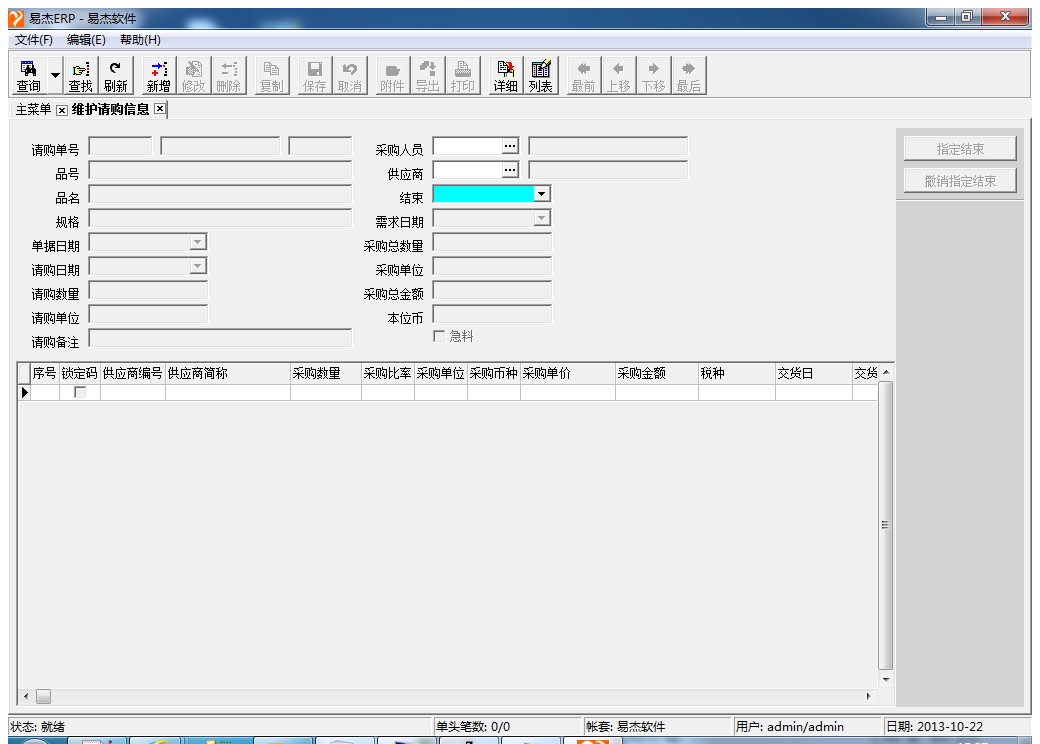Screen dimensions: 1040x744
Task: Click the 指定结束 button
Action: coord(960,149)
